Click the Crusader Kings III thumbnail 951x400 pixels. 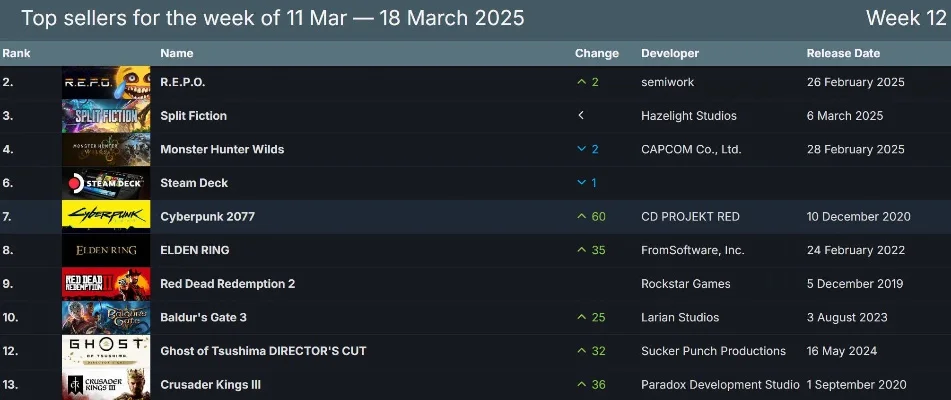click(x=106, y=384)
